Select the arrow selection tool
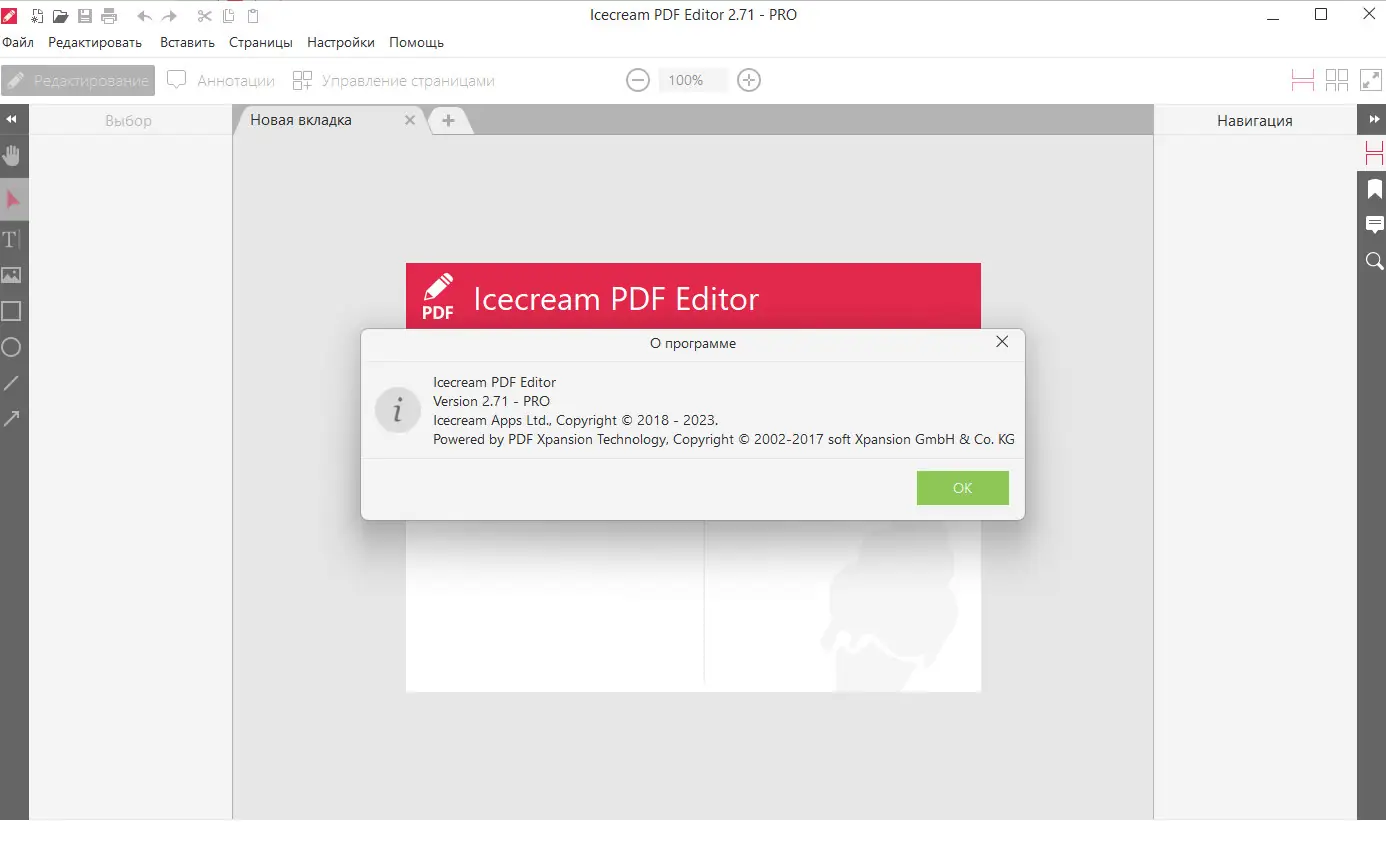Viewport: 1386px width, 842px height. pyautogui.click(x=13, y=200)
